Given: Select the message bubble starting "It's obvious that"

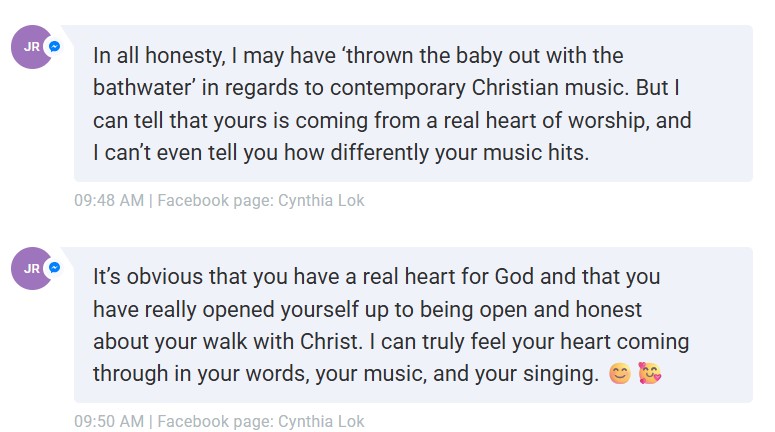Looking at the screenshot, I should coord(413,325).
